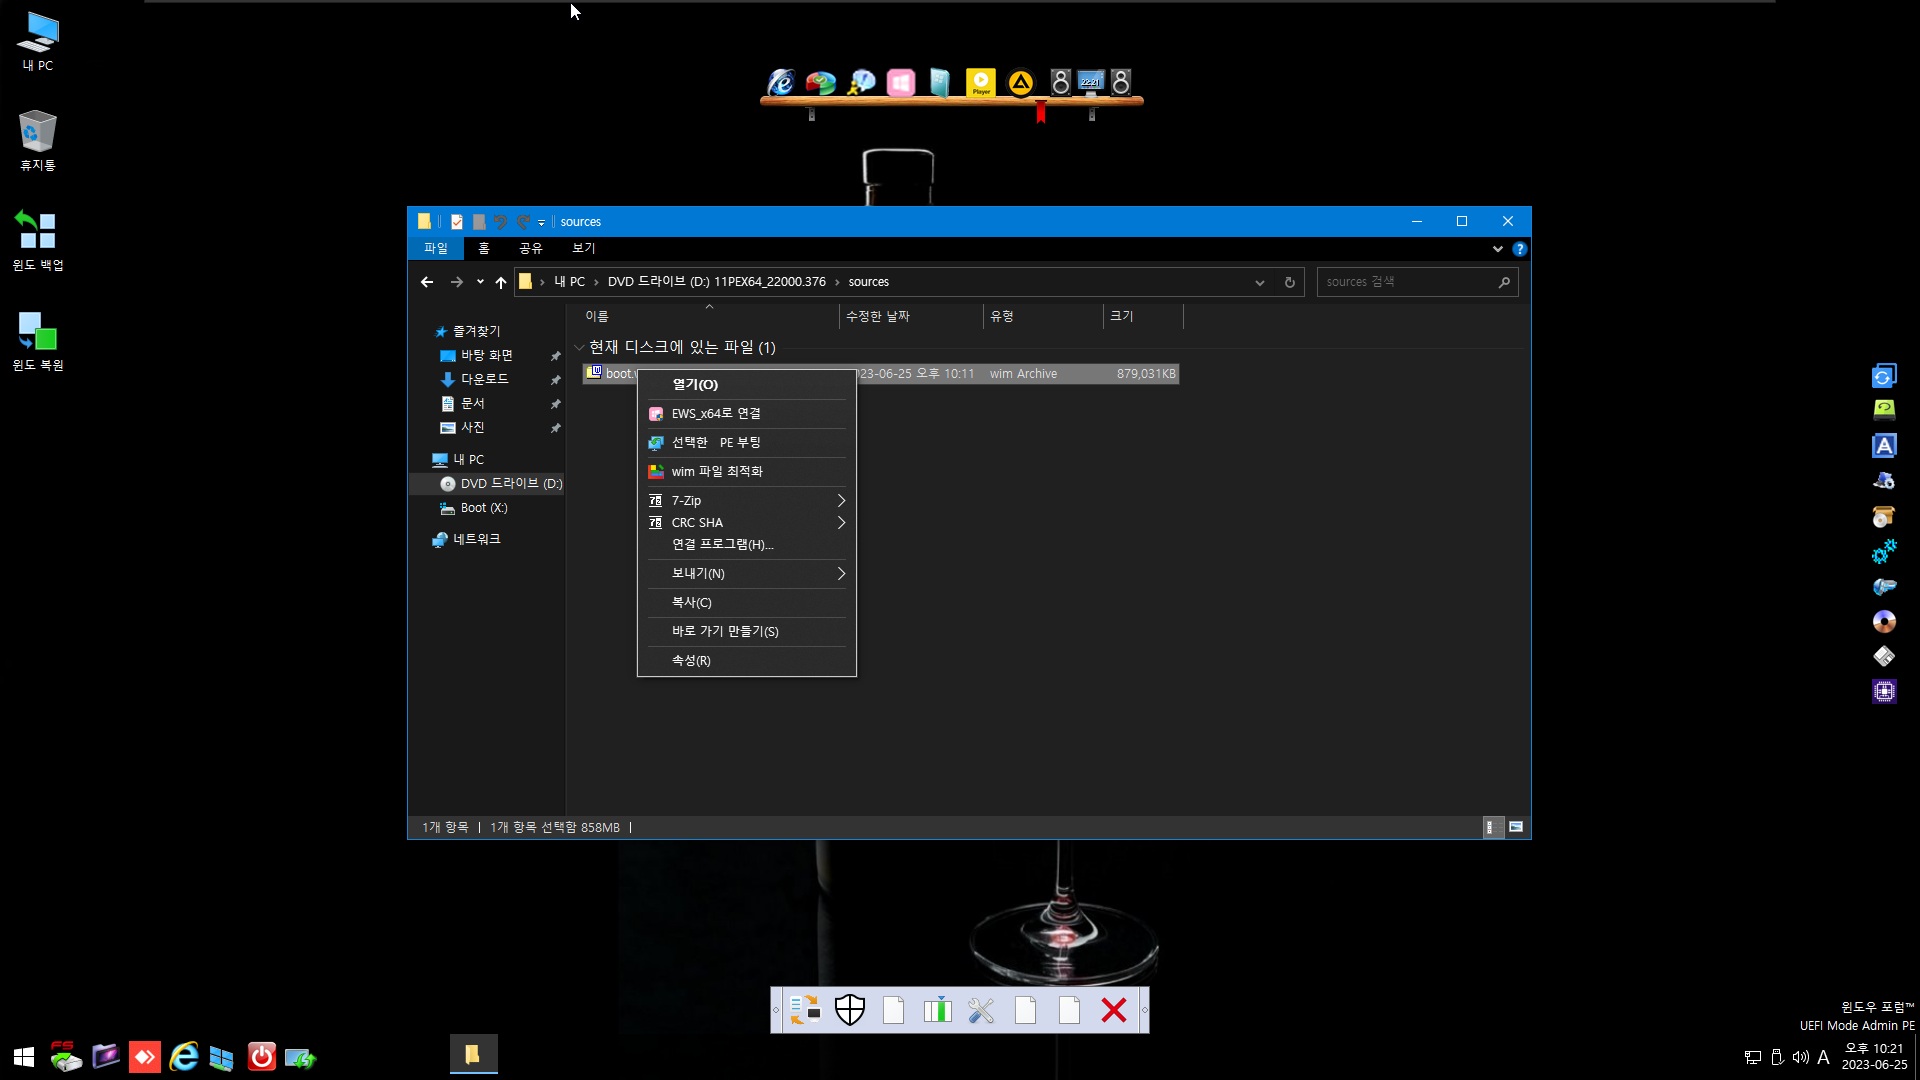Open the quick access toolbar customize dropdown

coord(541,222)
